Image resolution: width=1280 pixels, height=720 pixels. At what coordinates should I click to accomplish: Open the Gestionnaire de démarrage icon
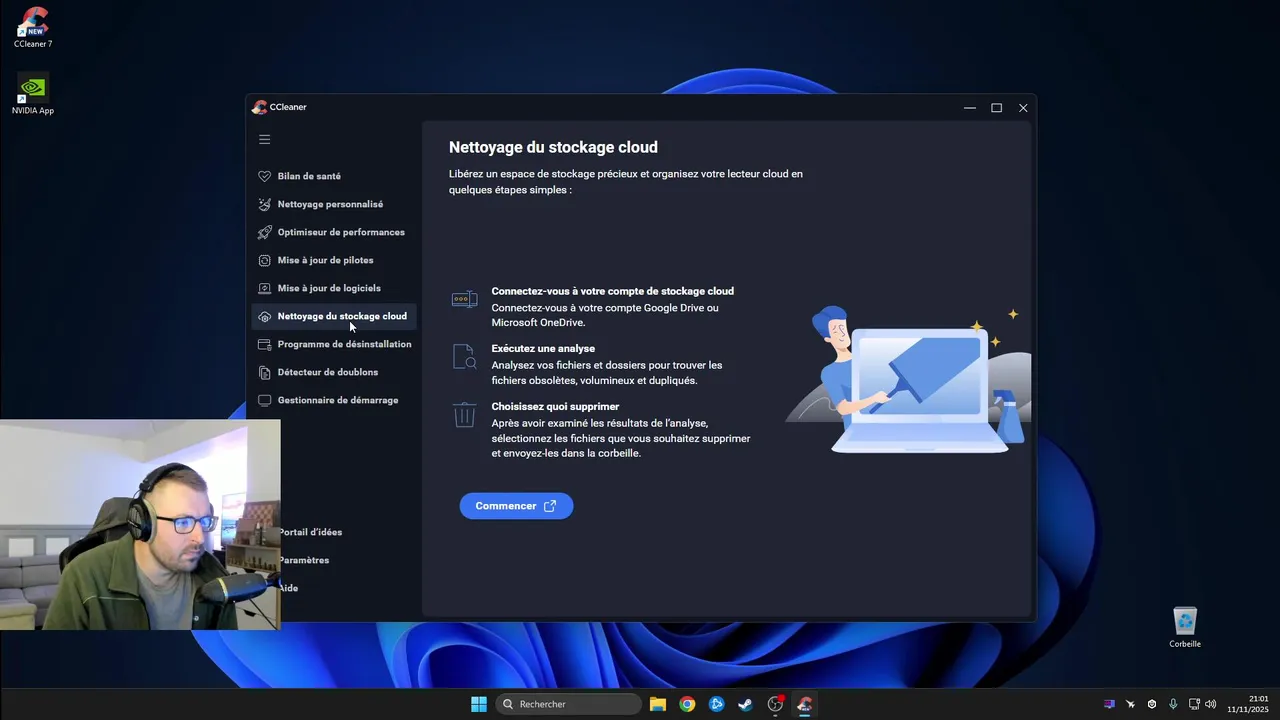(x=264, y=400)
